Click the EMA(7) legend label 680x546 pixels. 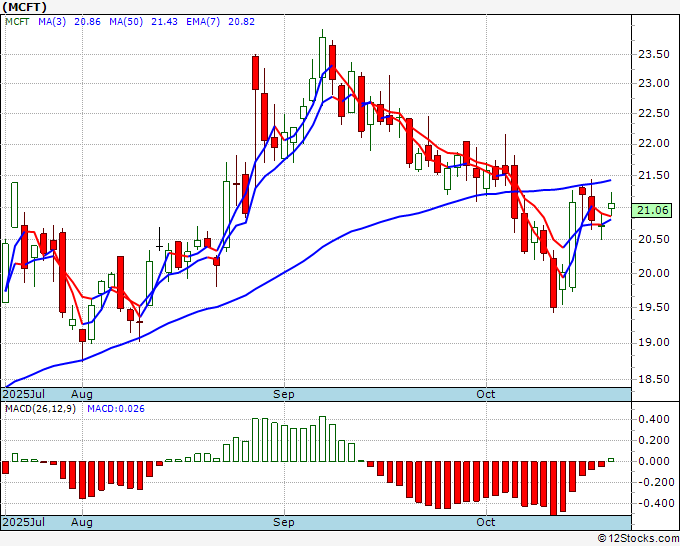(x=203, y=22)
